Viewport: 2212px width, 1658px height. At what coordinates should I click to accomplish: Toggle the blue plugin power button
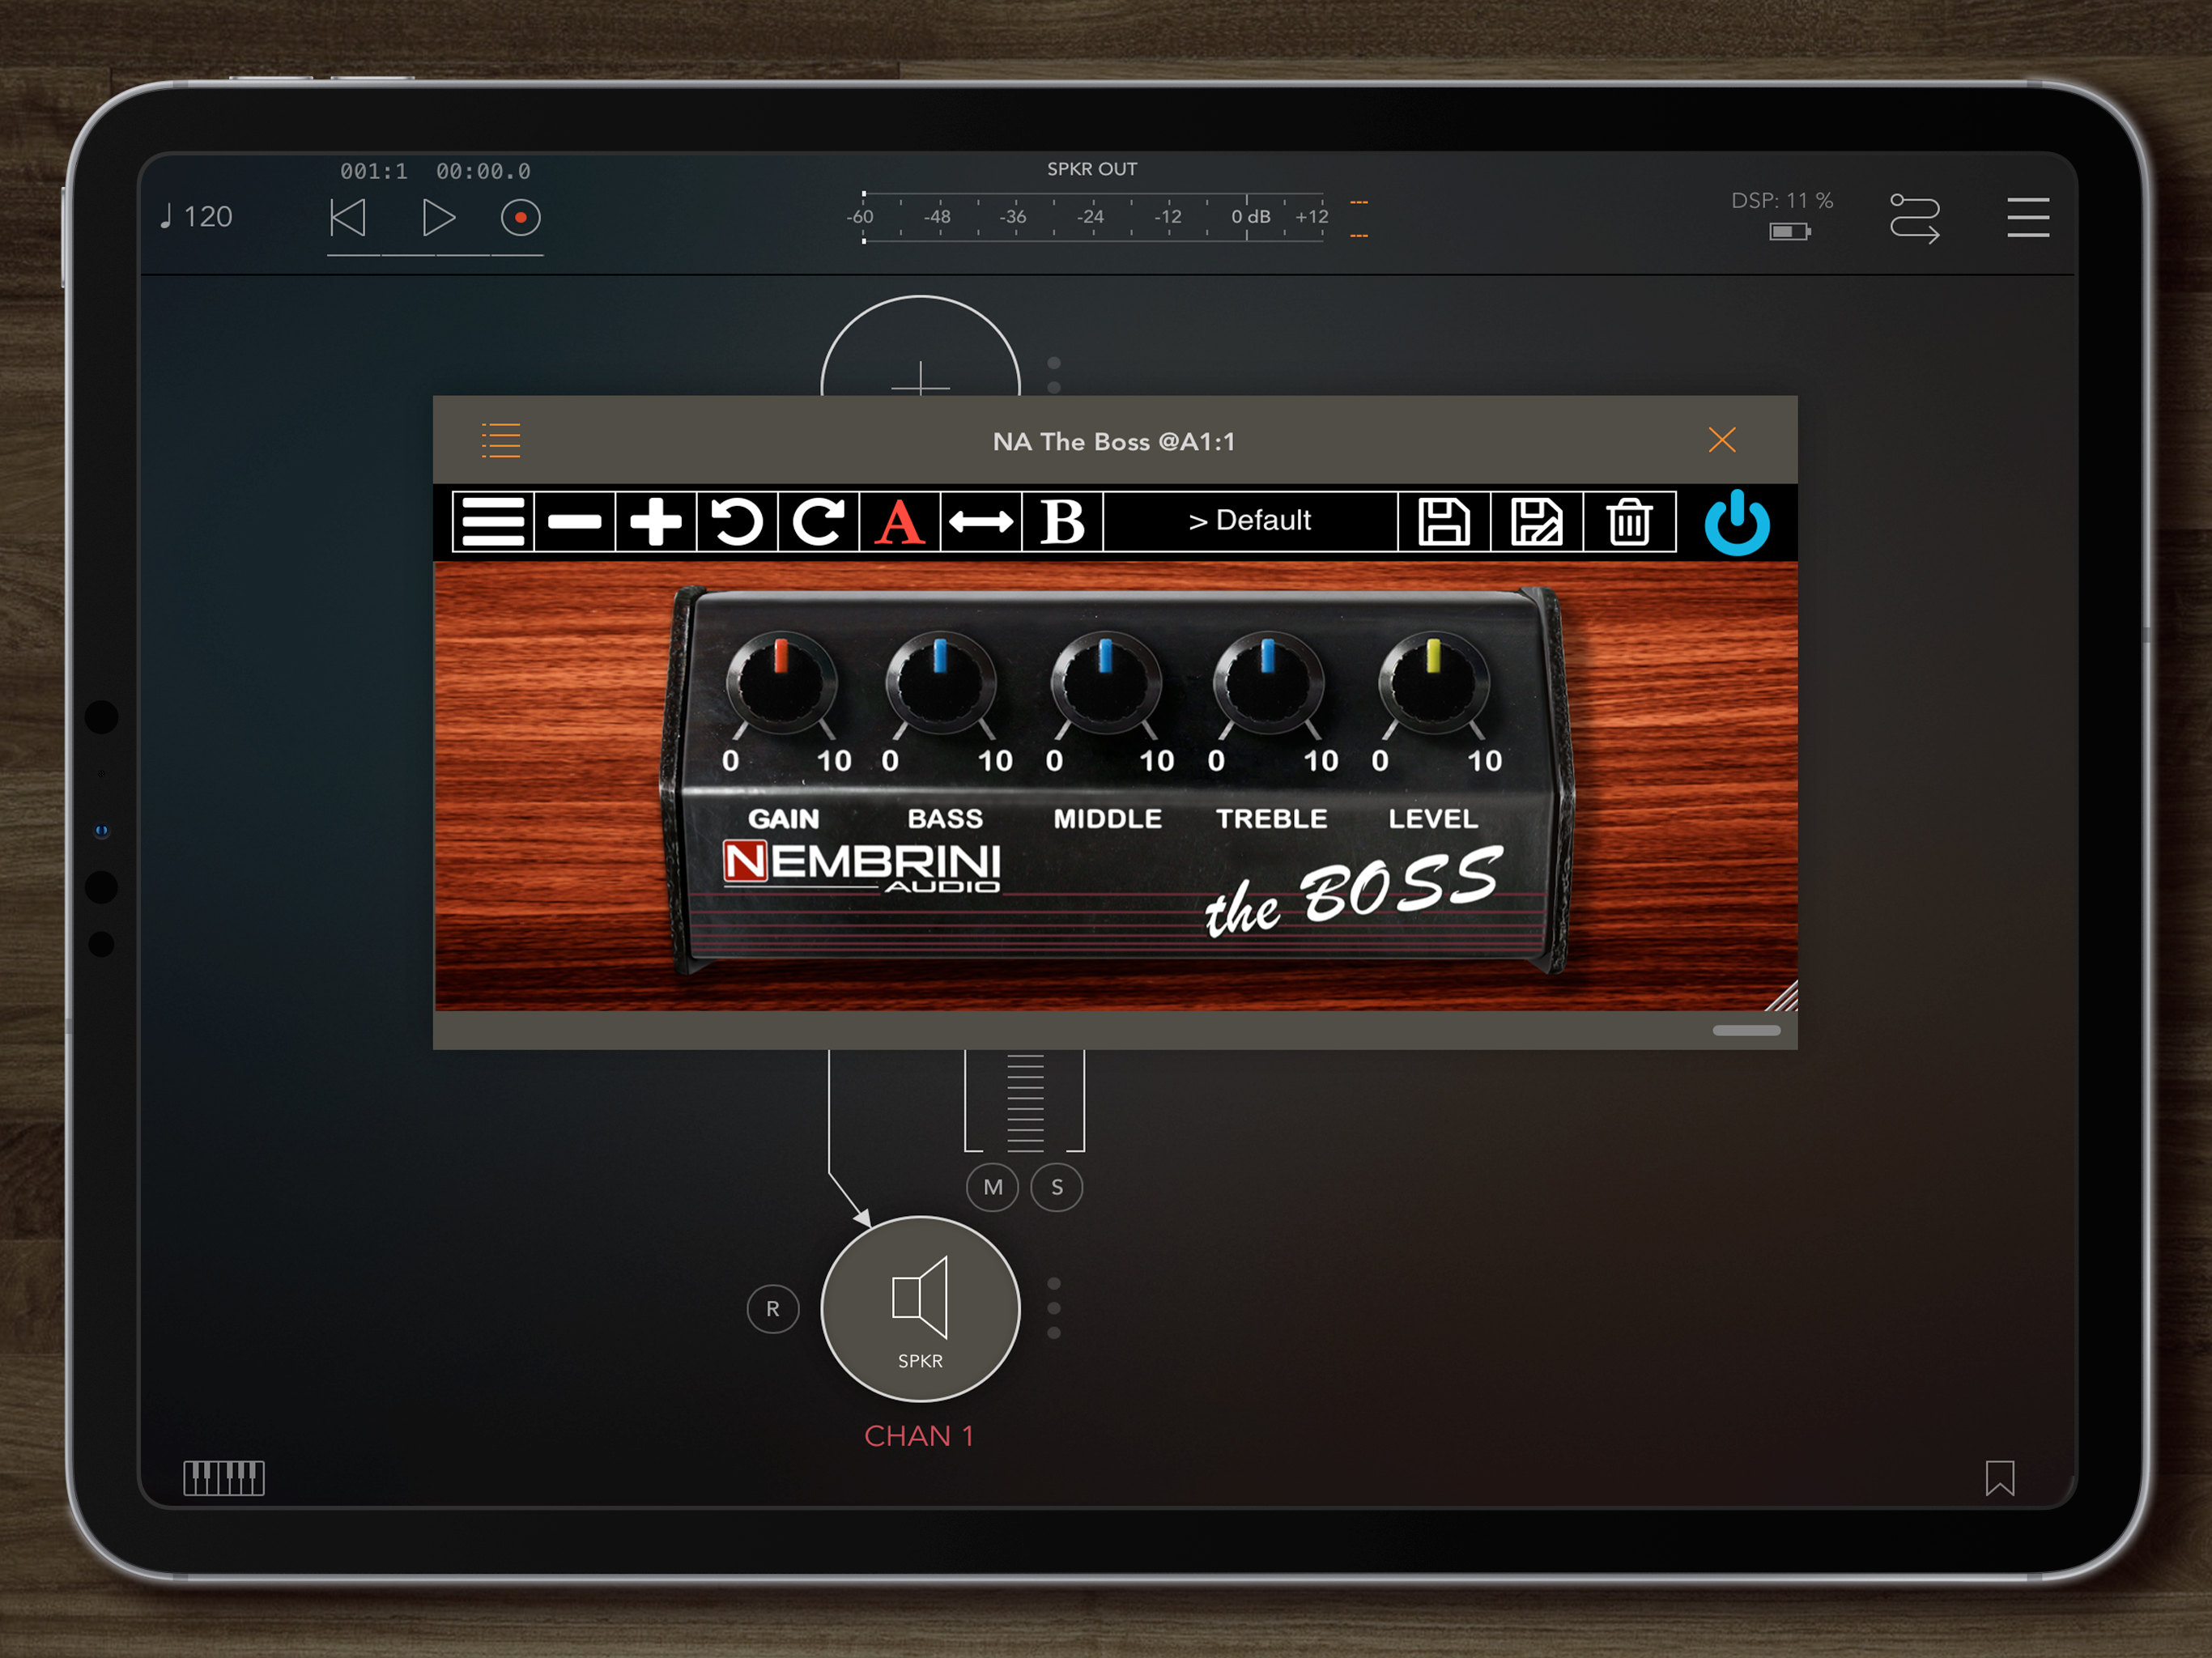coord(1737,522)
